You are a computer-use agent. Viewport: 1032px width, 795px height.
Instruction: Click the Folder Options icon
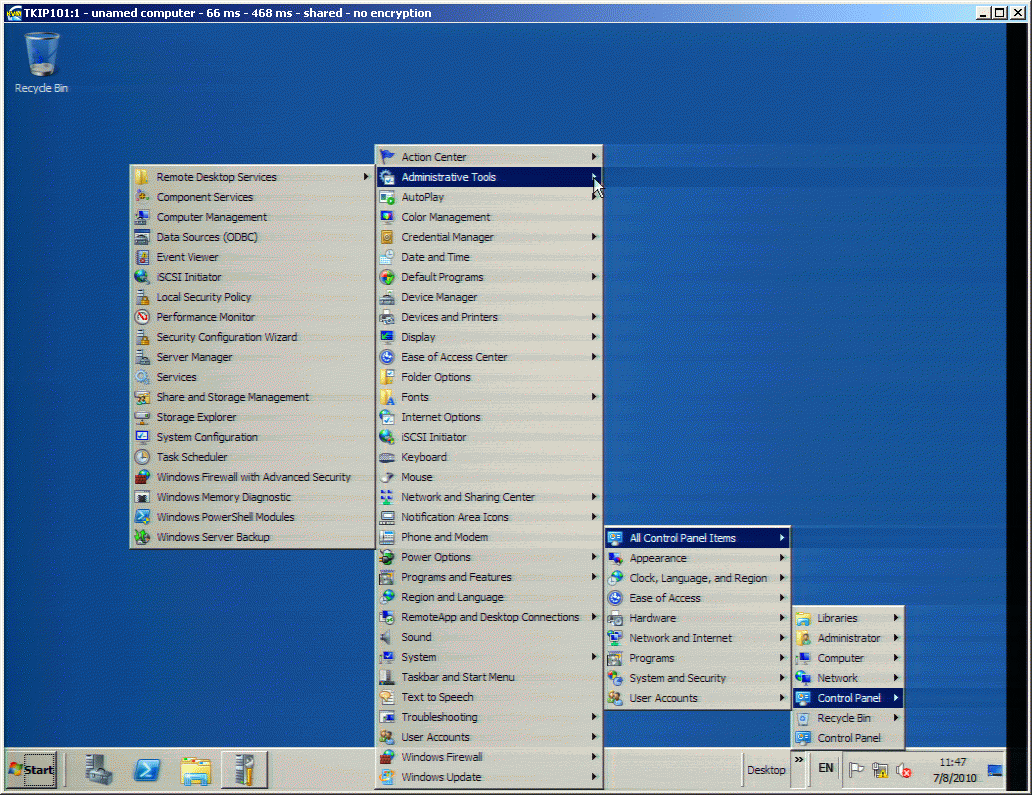click(387, 377)
